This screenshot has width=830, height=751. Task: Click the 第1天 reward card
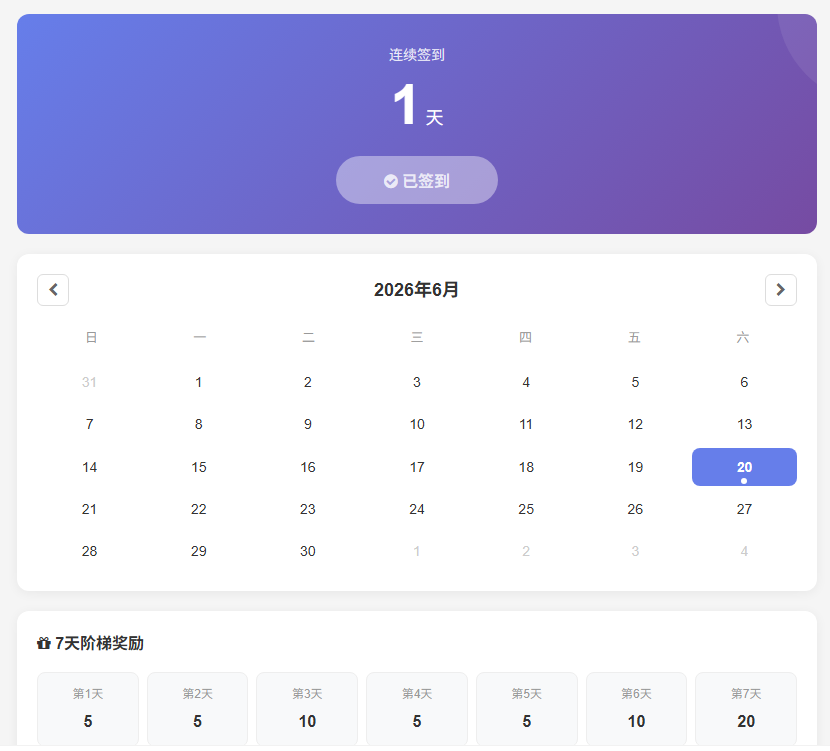click(x=88, y=709)
